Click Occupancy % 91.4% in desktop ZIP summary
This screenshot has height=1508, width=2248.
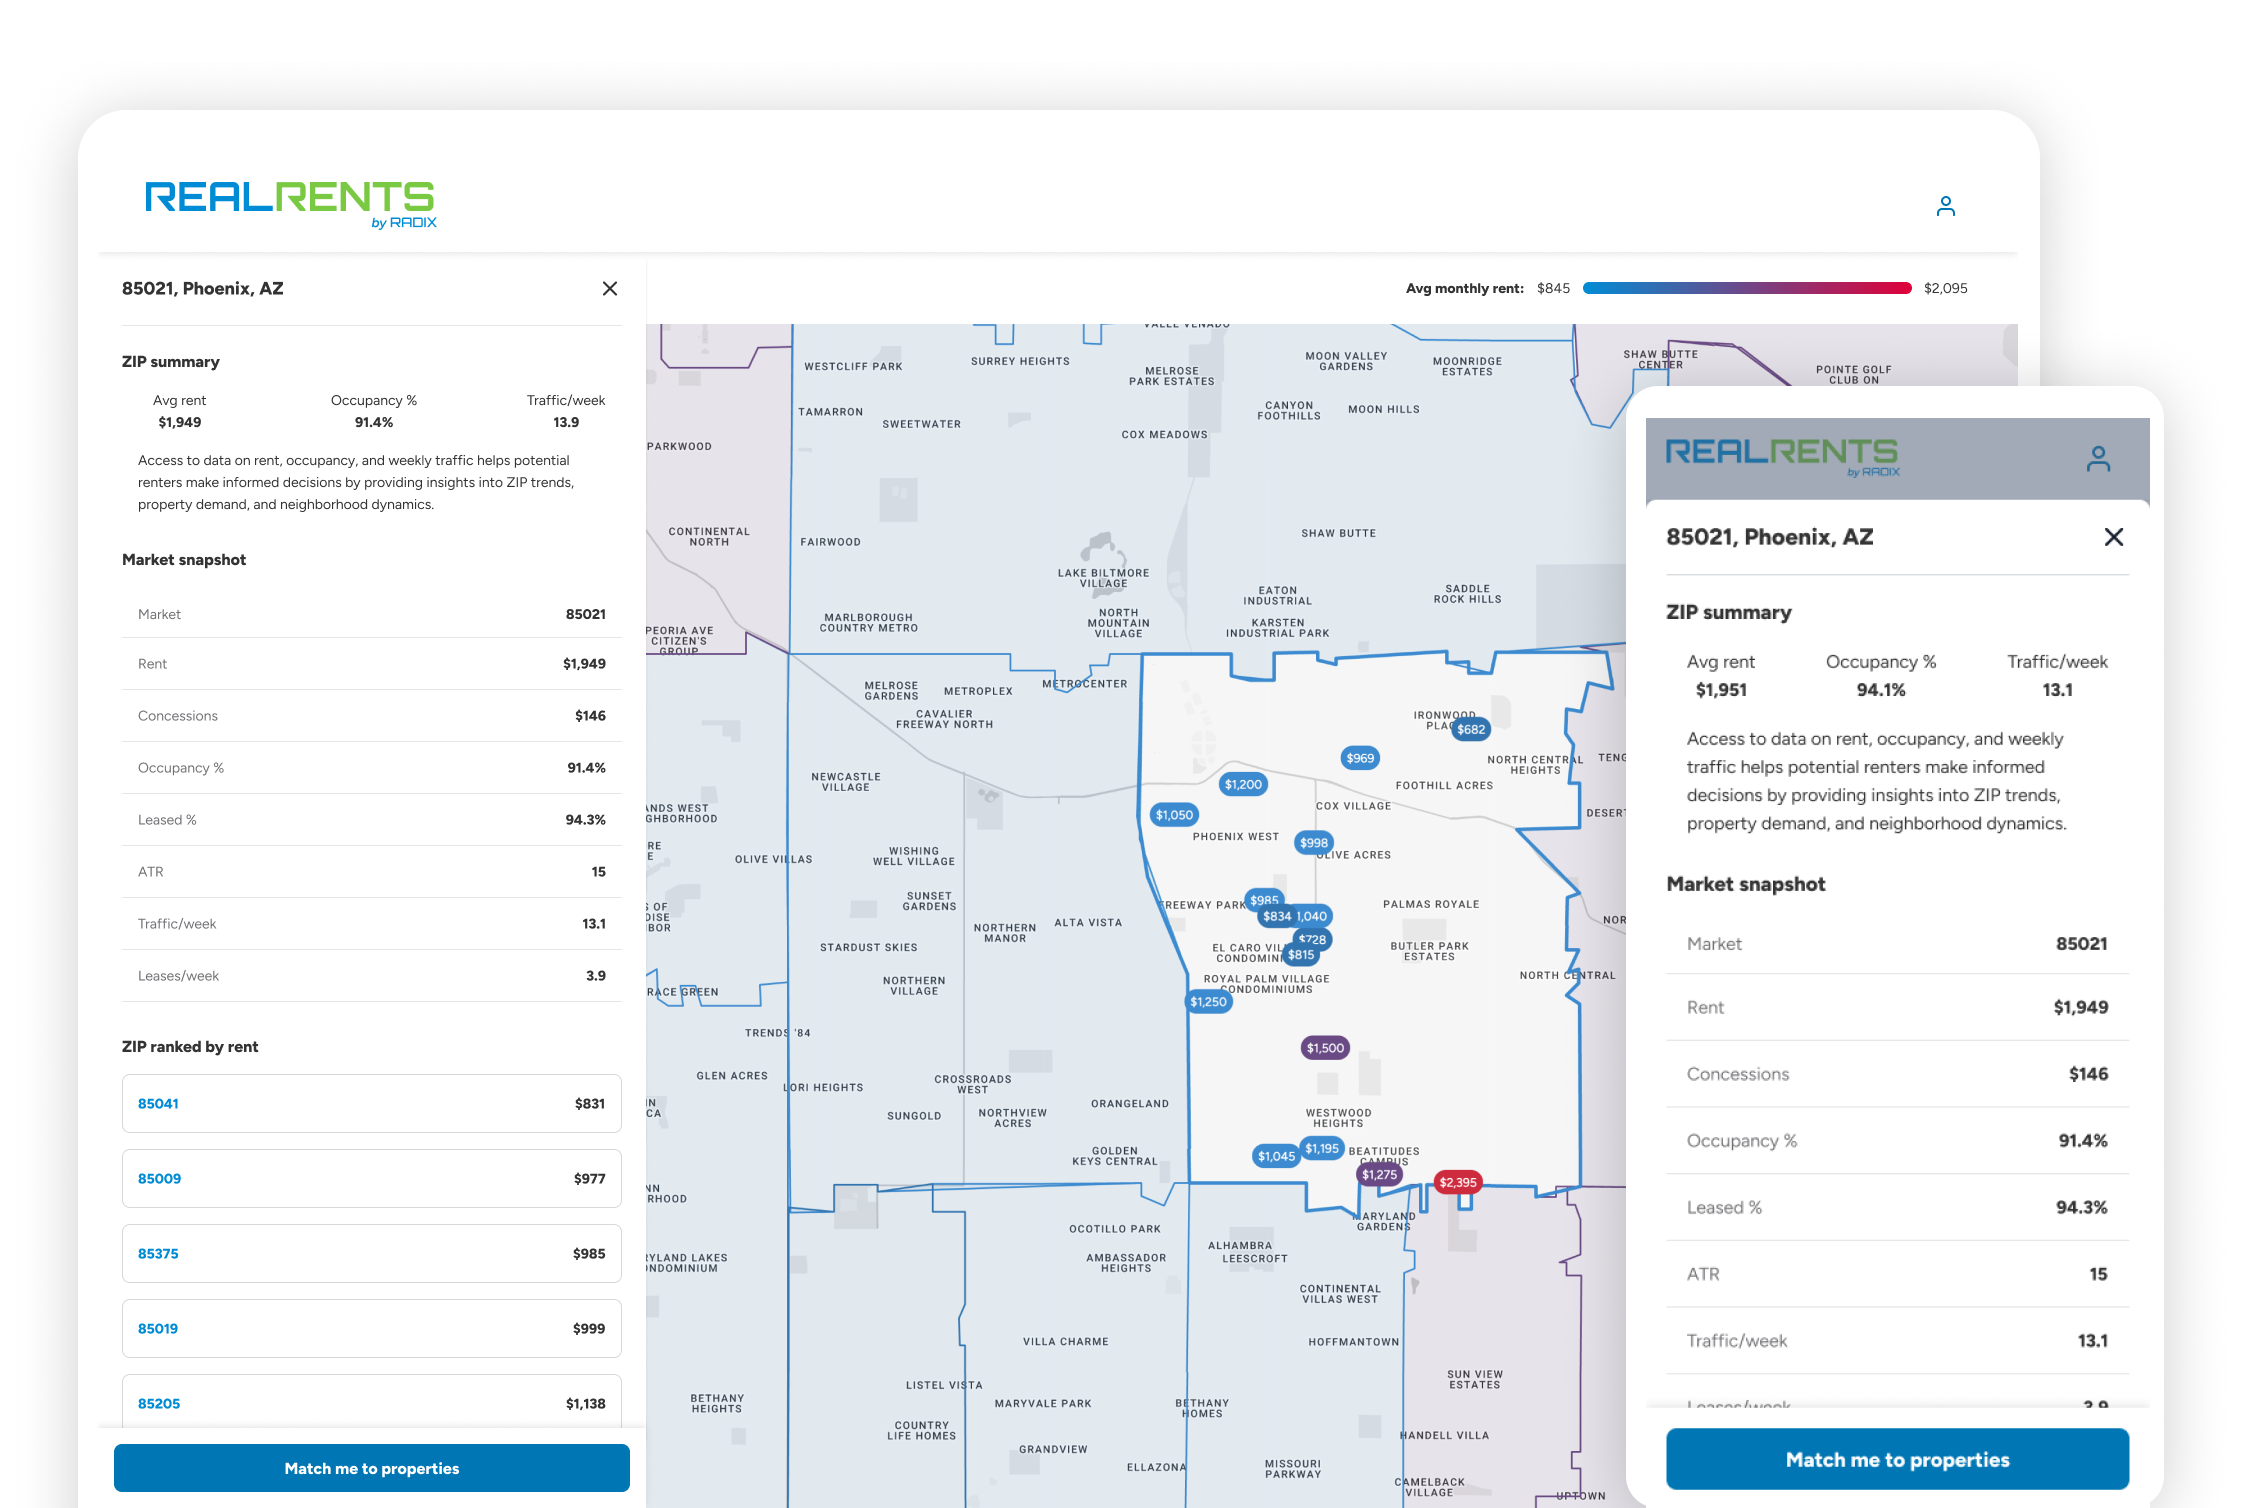pos(374,411)
